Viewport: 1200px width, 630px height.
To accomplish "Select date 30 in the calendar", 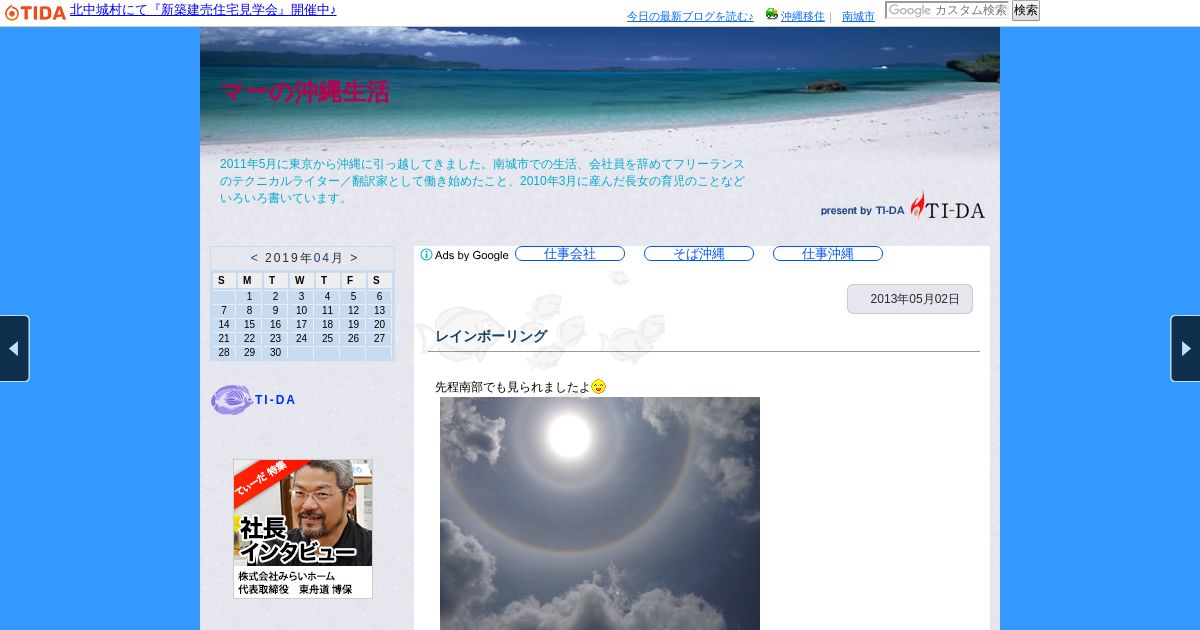I will [x=275, y=353].
